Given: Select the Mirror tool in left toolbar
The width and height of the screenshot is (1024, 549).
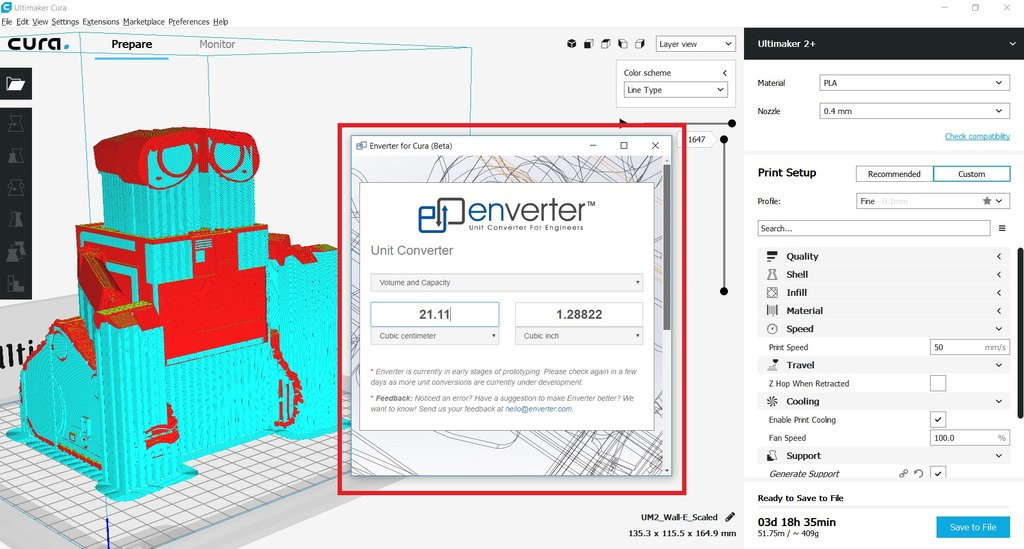Looking at the screenshot, I should pos(16,219).
